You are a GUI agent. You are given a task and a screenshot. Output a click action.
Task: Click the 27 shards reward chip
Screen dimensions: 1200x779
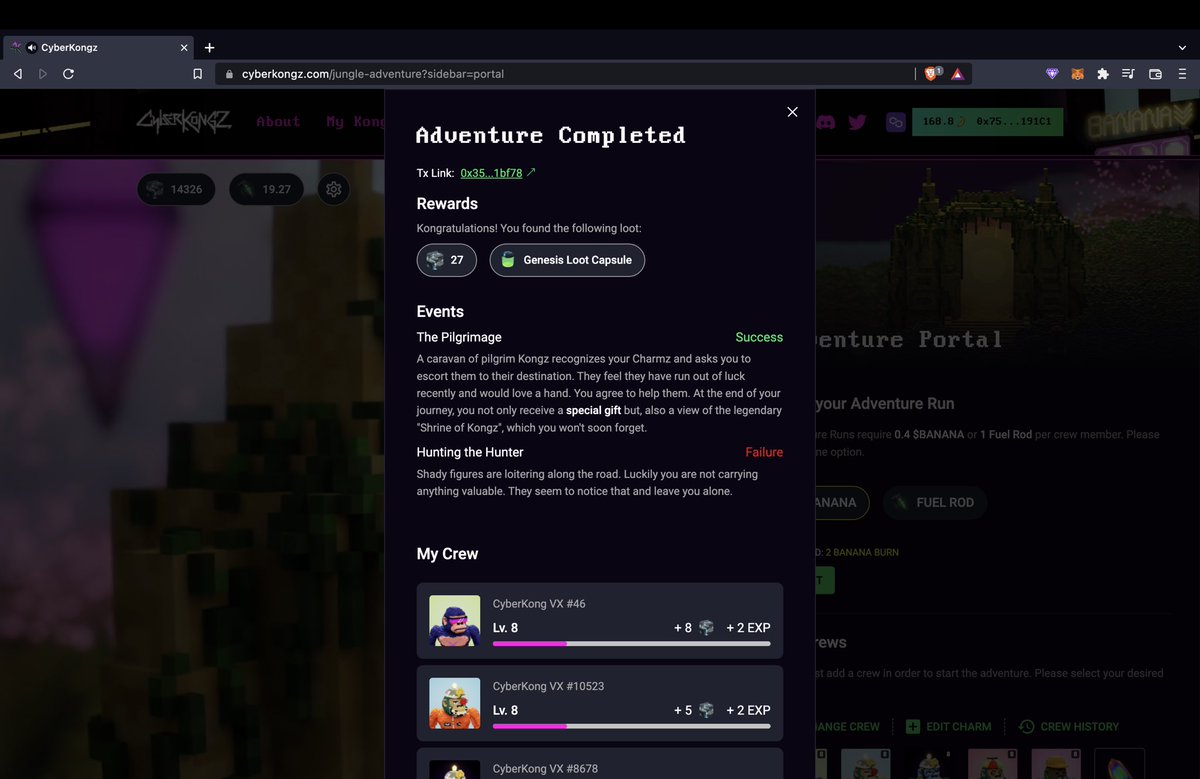(447, 260)
